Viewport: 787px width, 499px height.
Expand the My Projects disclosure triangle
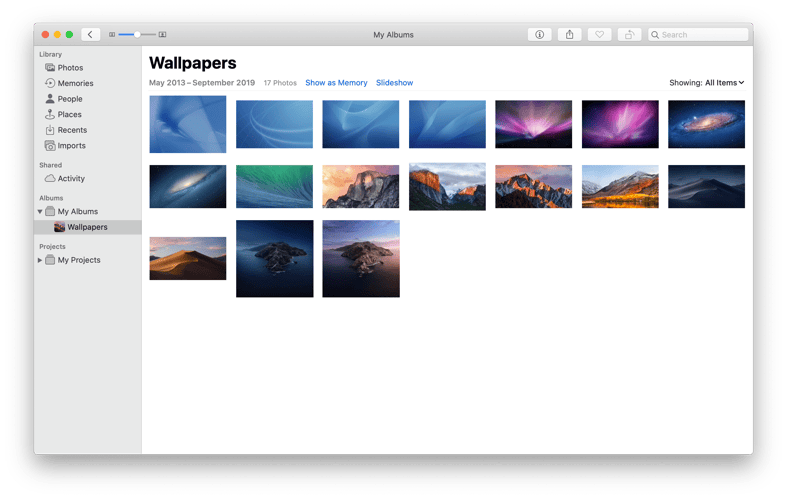(40, 260)
